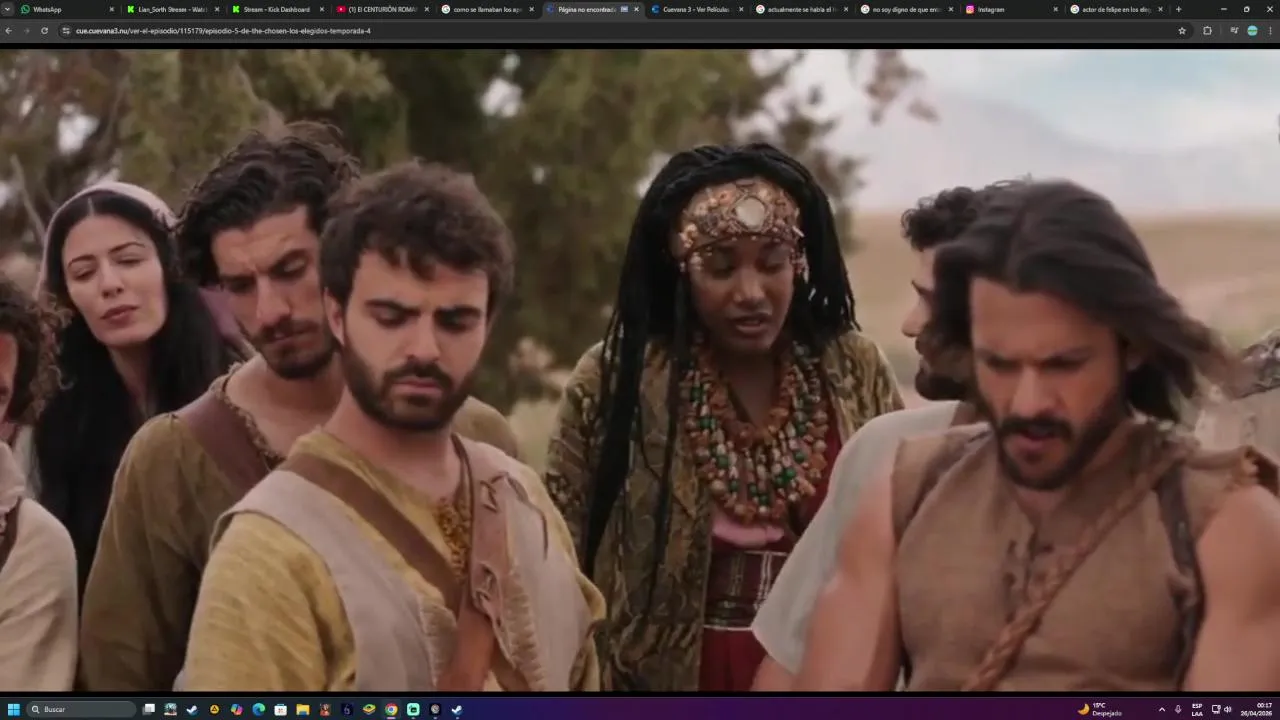Open the Windows Start menu

click(x=14, y=709)
